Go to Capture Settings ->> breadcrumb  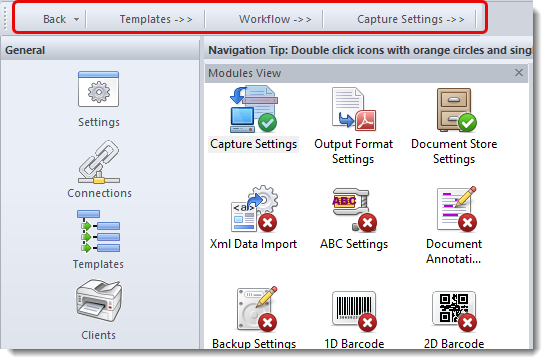click(x=411, y=19)
